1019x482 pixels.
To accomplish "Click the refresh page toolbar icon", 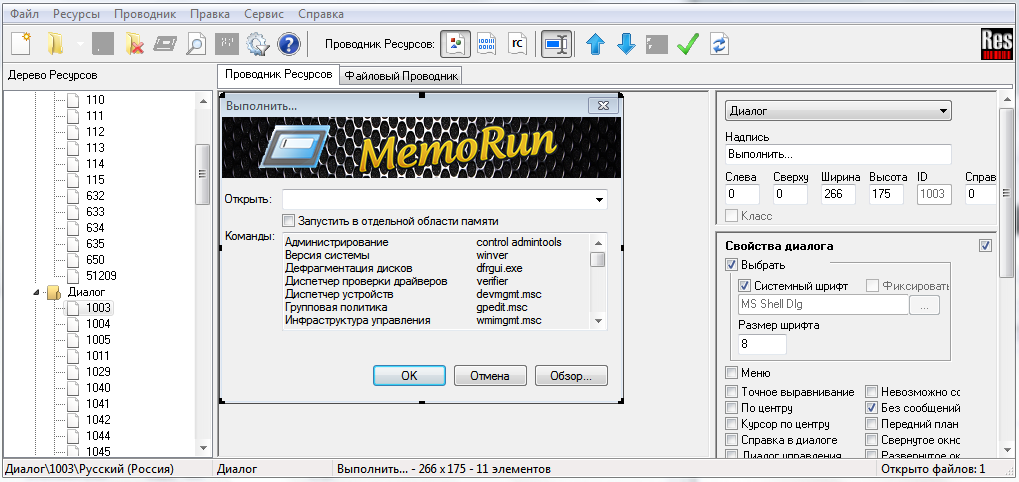I will pyautogui.click(x=719, y=44).
